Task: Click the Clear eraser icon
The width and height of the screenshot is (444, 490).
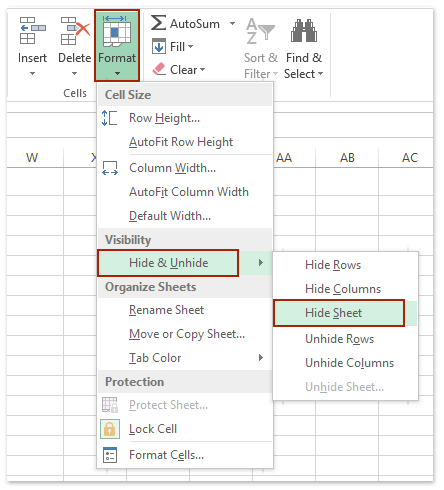Action: pyautogui.click(x=159, y=69)
